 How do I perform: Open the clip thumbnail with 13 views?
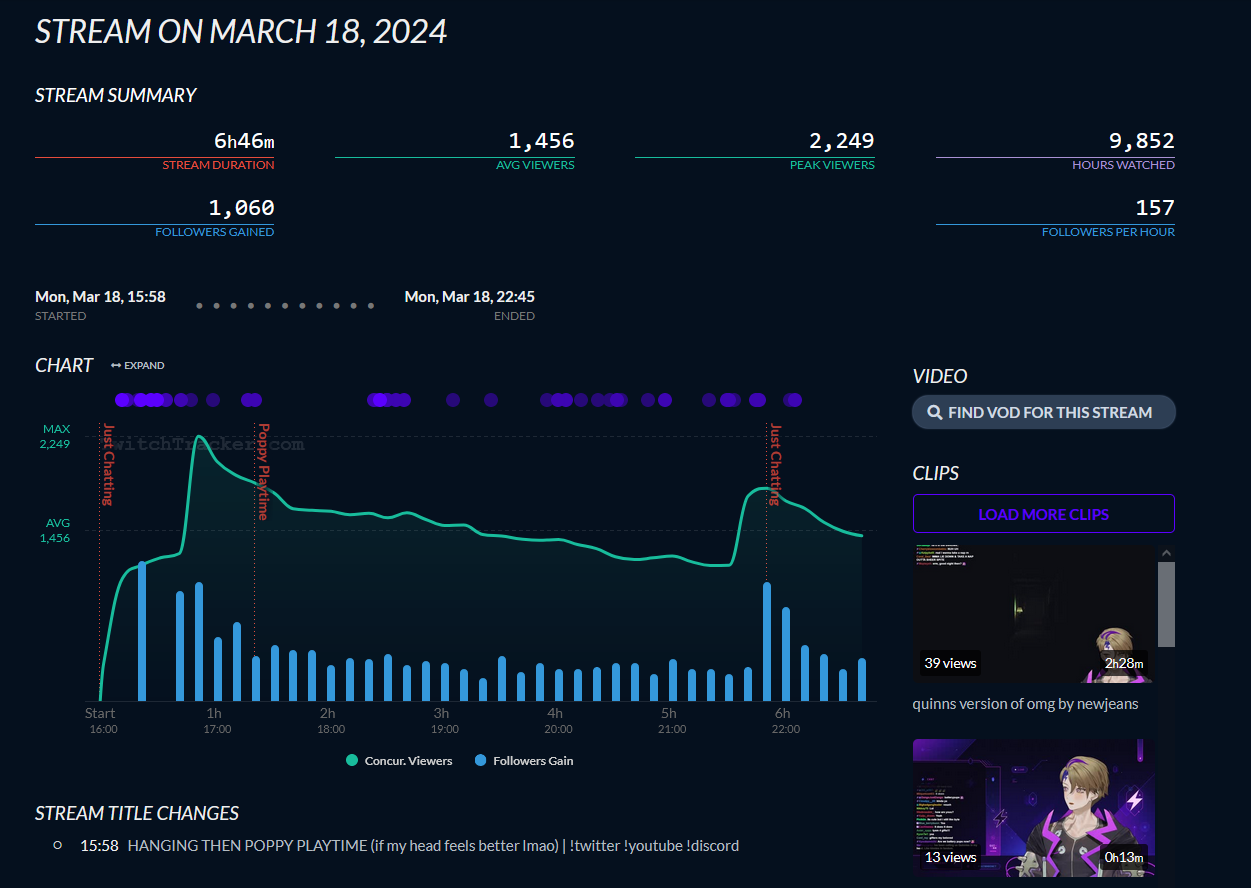(x=1034, y=808)
